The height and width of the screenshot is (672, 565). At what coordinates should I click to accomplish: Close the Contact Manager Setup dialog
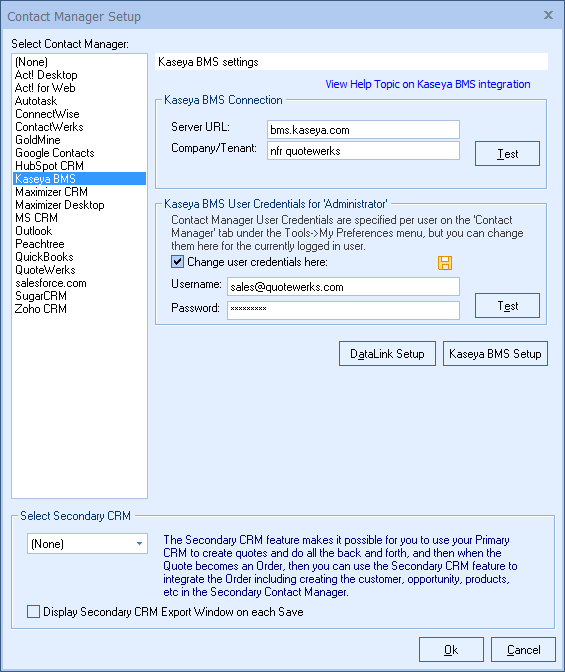(548, 15)
